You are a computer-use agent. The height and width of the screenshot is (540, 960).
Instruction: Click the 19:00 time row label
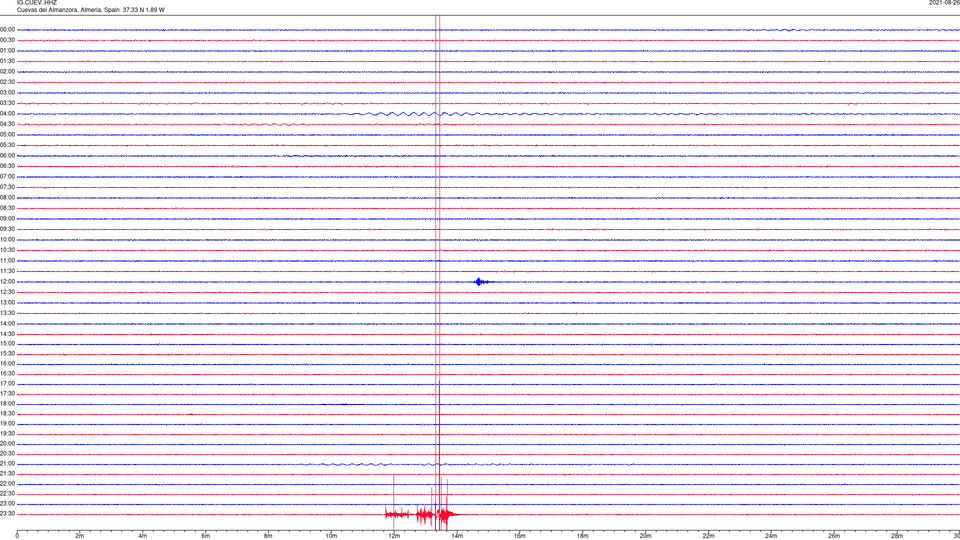tap(7, 424)
